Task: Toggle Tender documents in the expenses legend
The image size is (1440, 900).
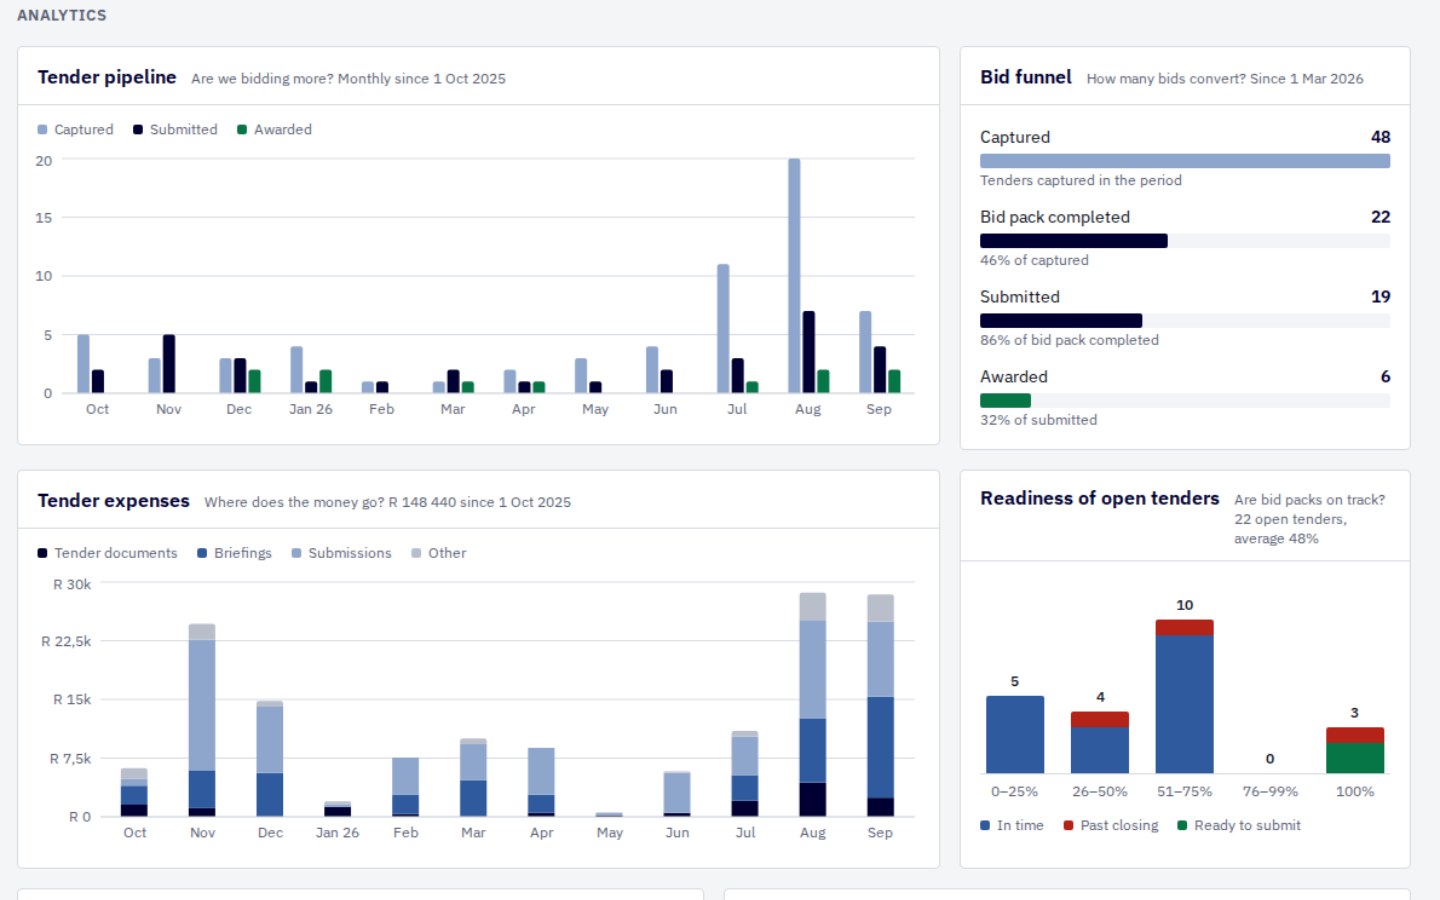Action: point(107,553)
